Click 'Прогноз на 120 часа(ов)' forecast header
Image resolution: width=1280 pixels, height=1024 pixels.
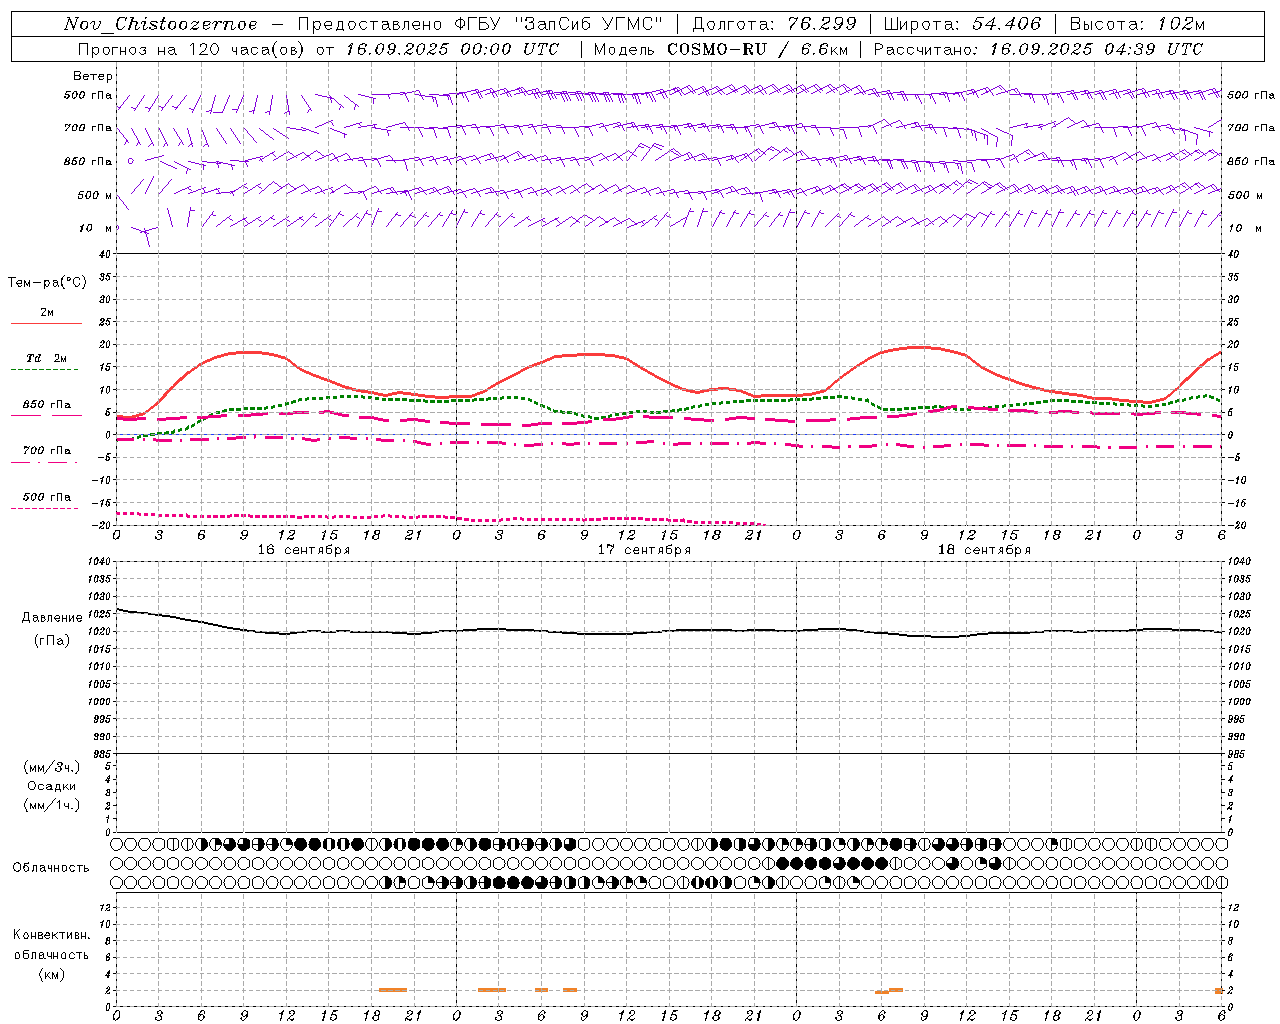[x=193, y=49]
